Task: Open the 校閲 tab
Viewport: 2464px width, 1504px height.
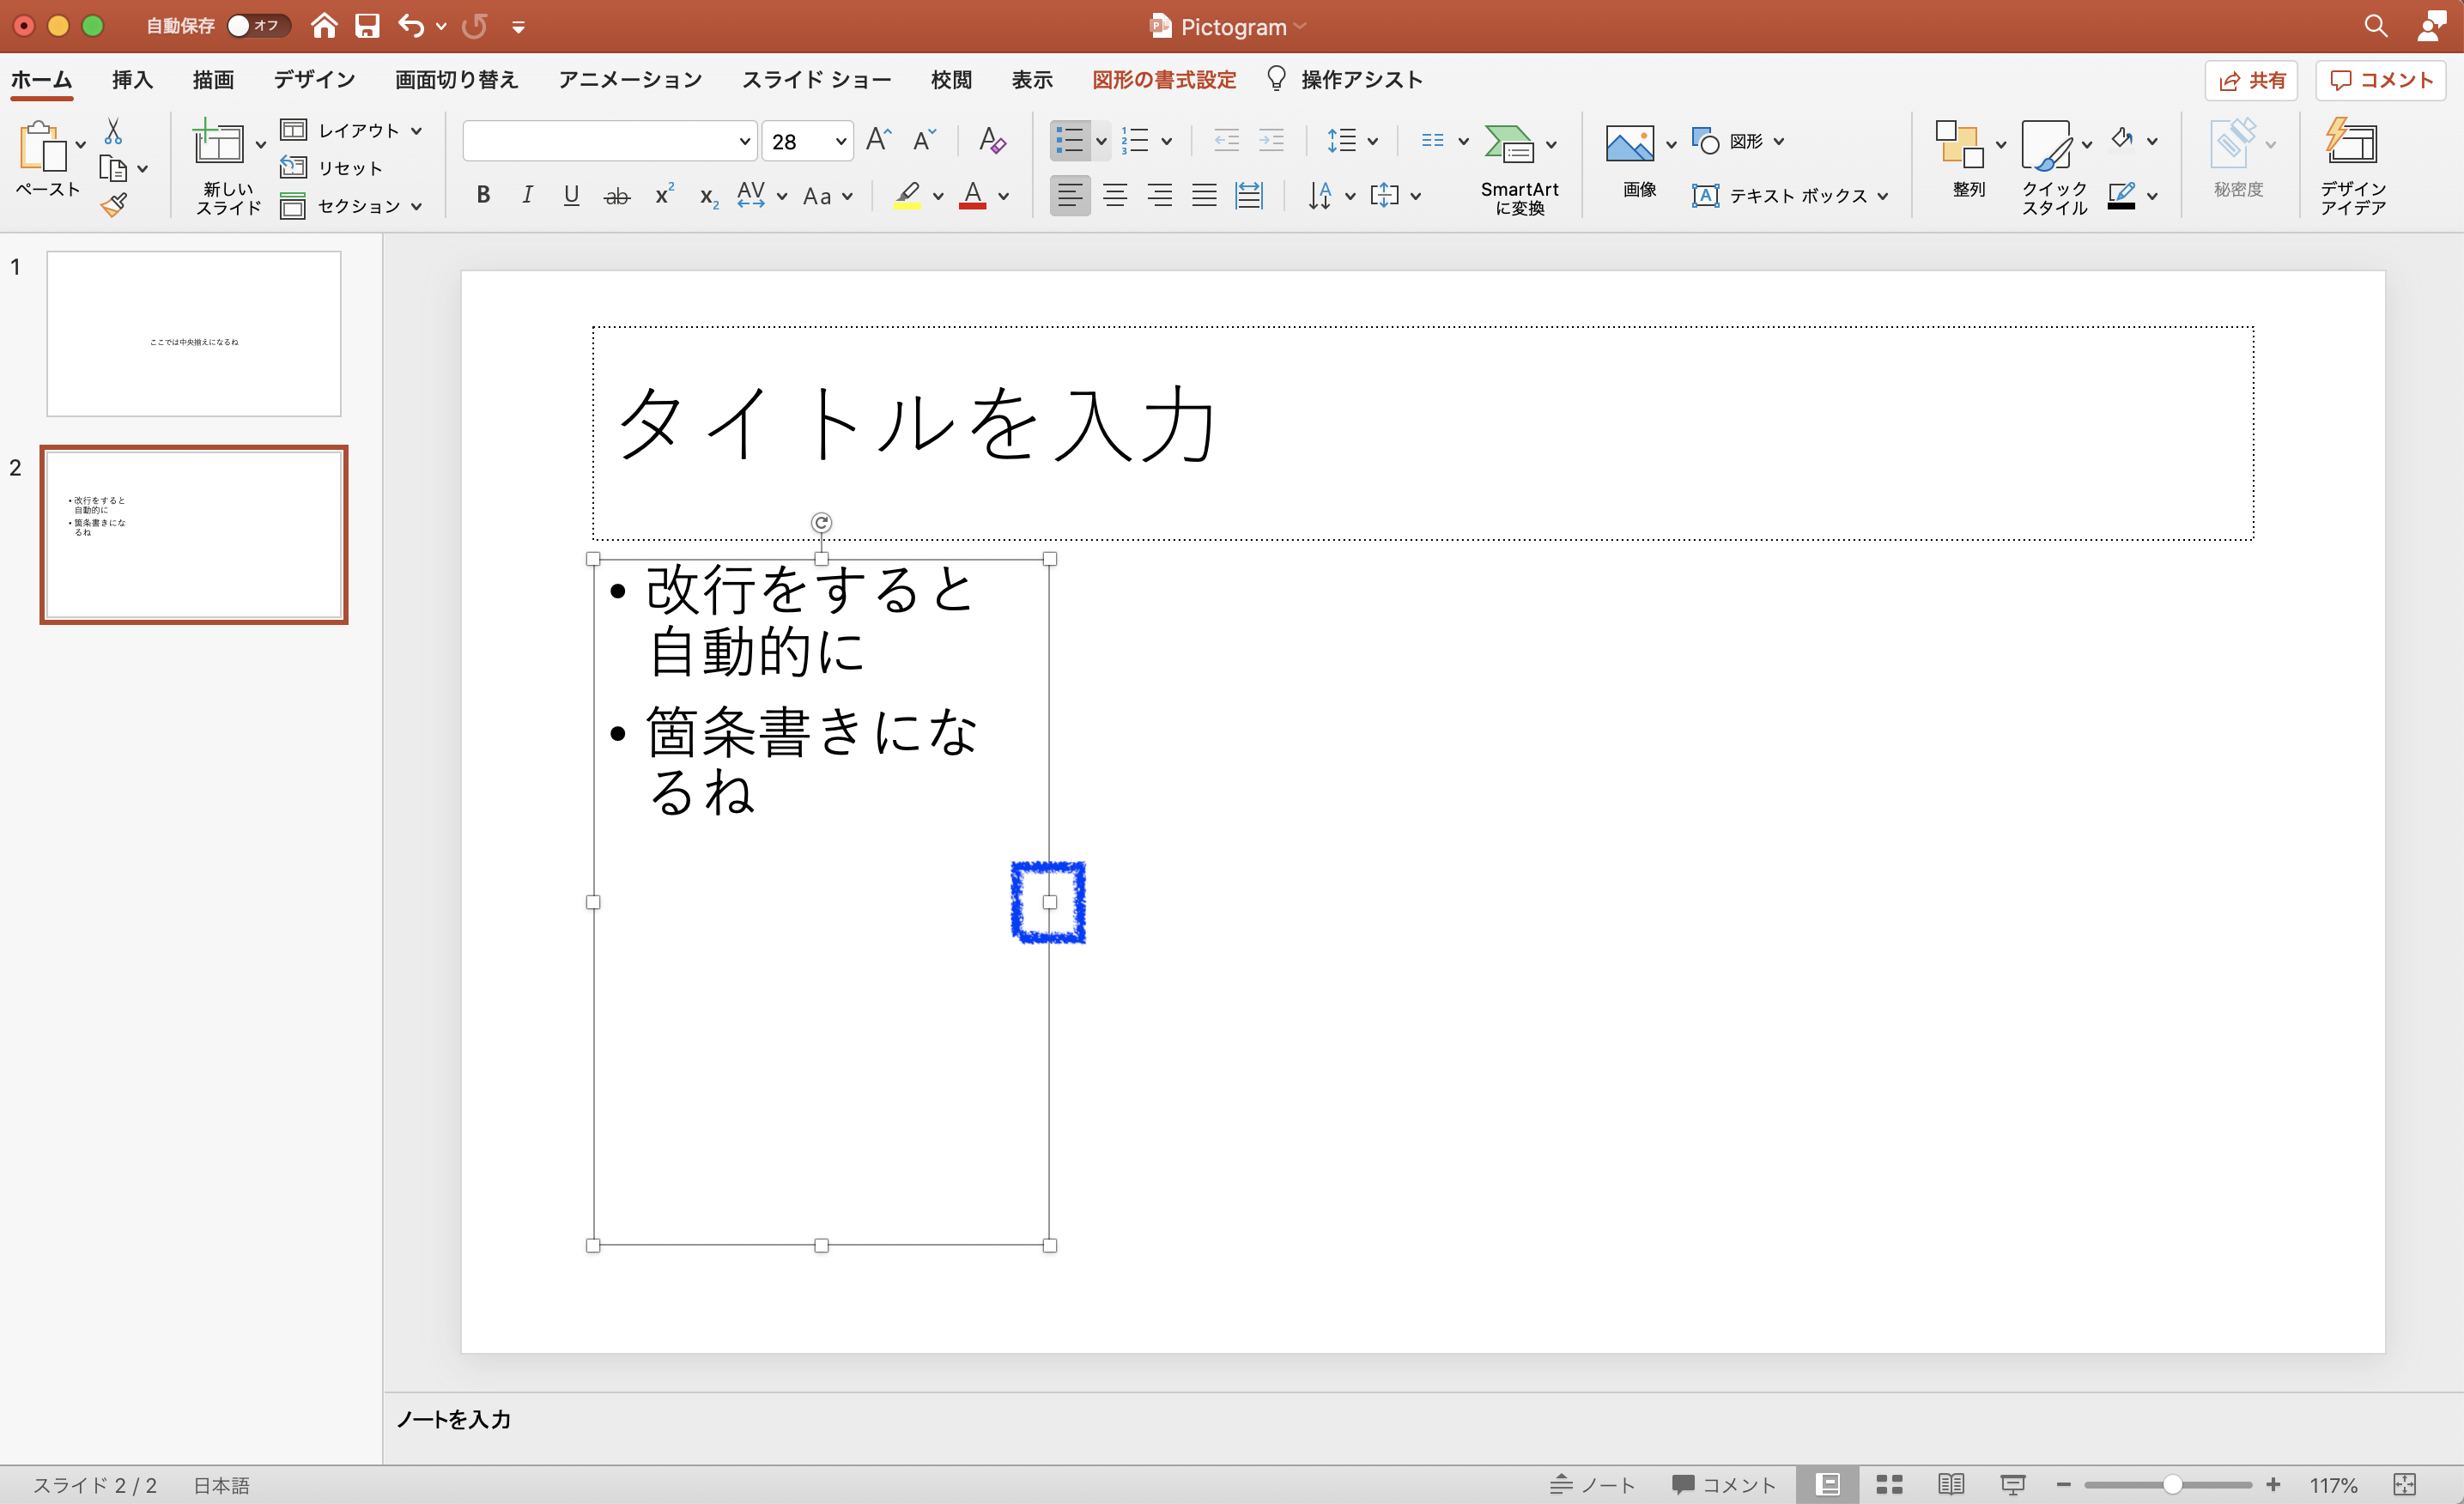Action: [x=951, y=80]
